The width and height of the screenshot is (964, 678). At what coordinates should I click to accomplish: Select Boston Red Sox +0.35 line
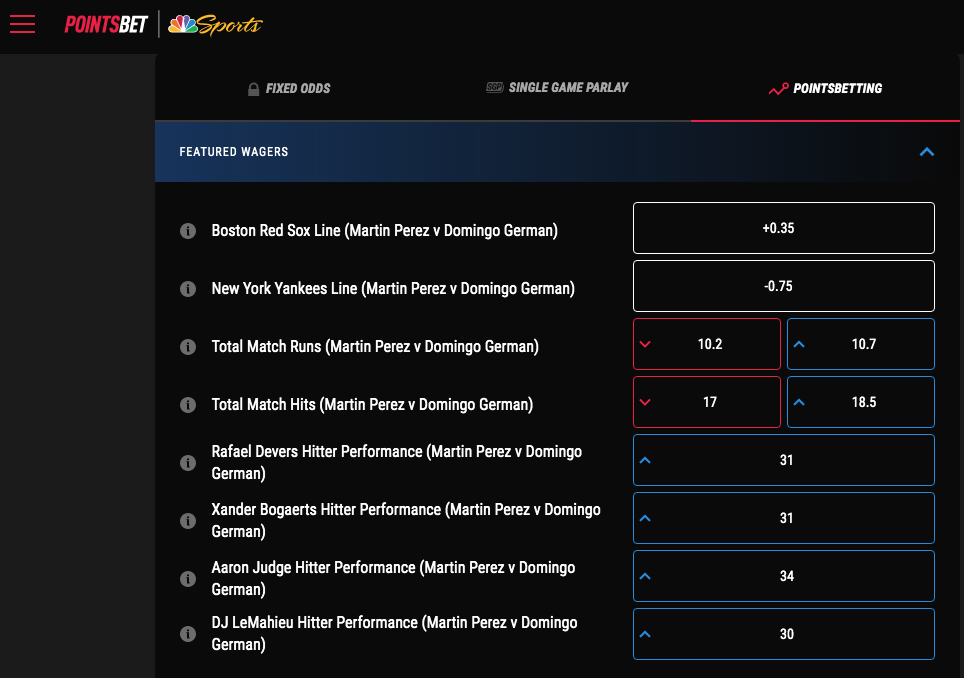[783, 228]
